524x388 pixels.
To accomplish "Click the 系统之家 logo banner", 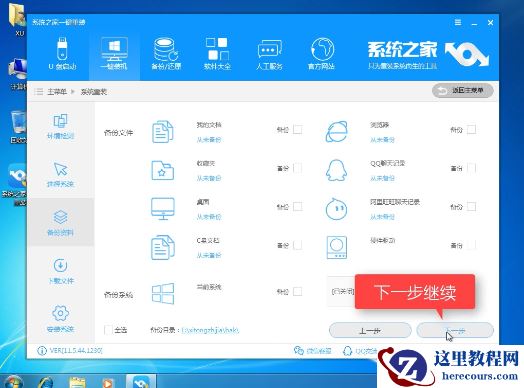I will pyautogui.click(x=428, y=54).
